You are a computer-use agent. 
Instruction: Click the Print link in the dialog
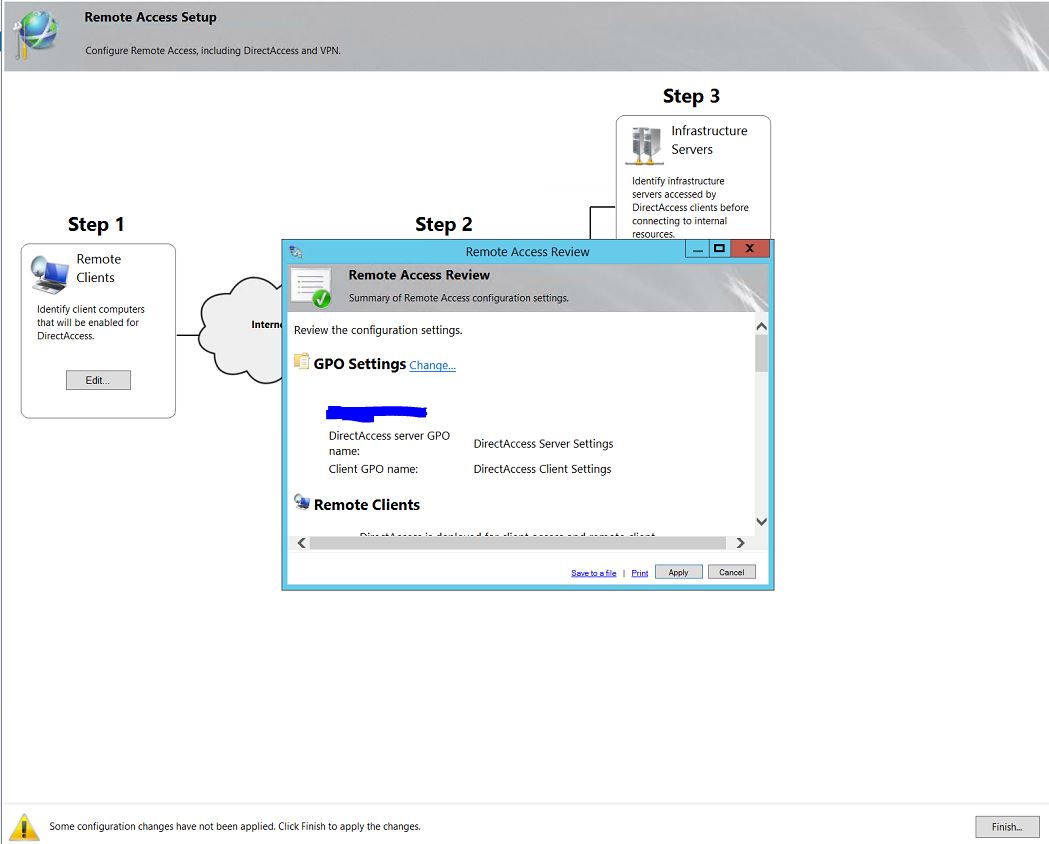tap(639, 573)
